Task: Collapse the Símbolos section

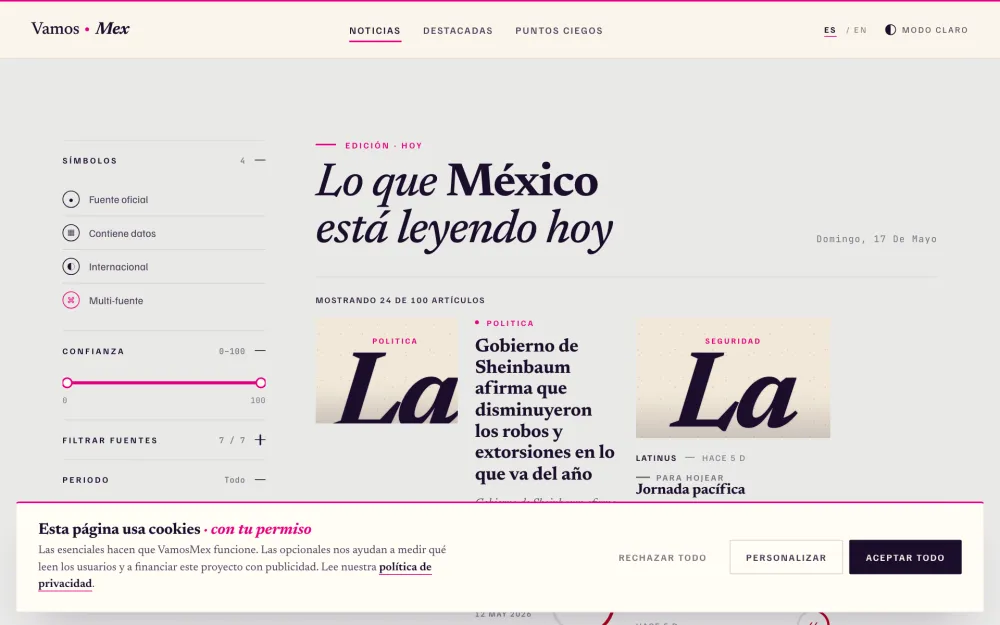Action: point(260,160)
